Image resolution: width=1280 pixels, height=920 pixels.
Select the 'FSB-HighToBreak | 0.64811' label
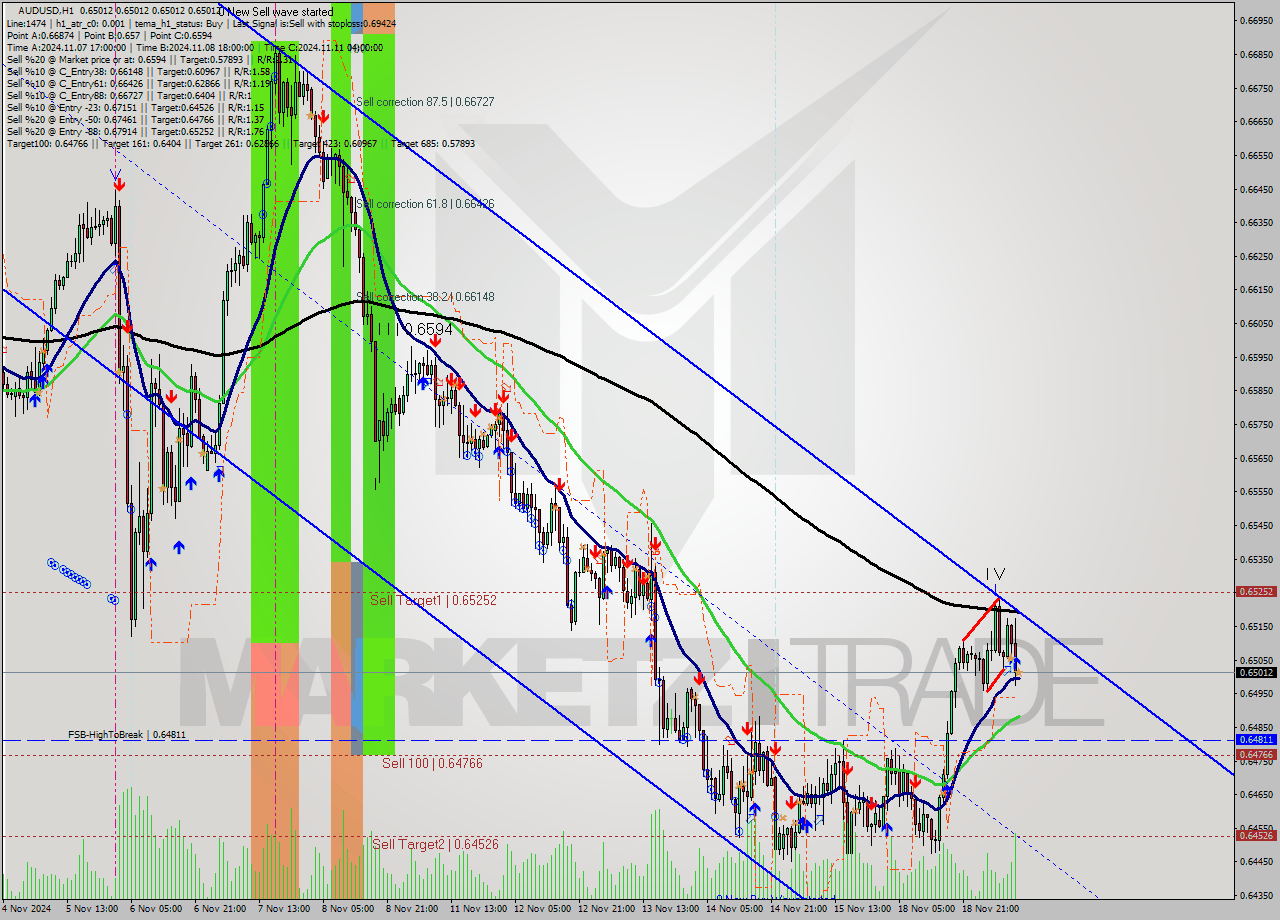(127, 735)
